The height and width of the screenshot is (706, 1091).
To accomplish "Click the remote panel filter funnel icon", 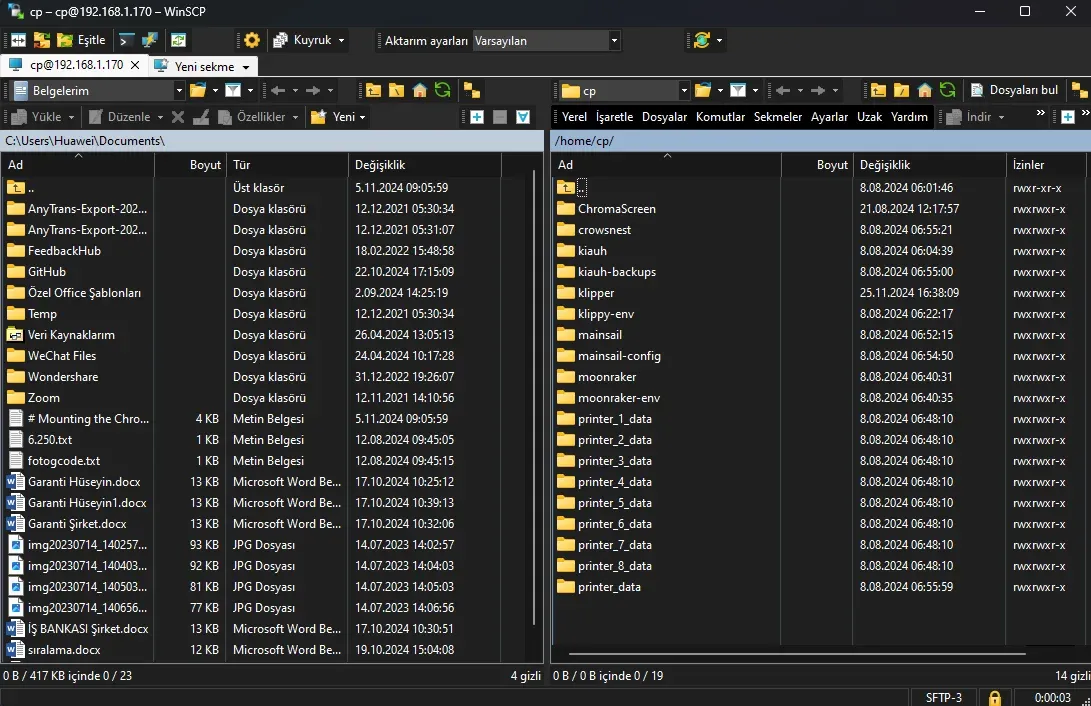I will (738, 90).
